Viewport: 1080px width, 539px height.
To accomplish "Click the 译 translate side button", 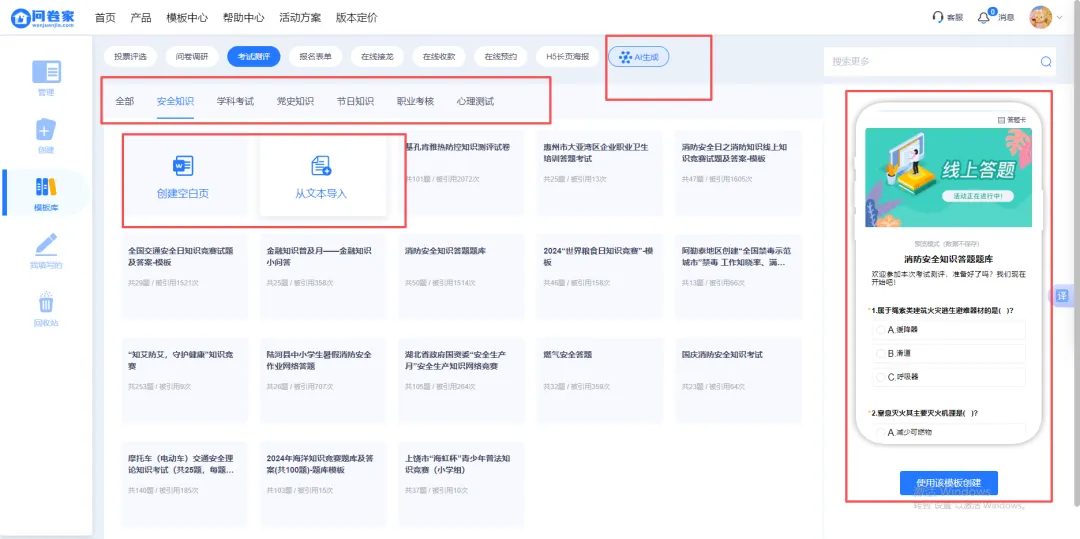I will pos(1061,296).
